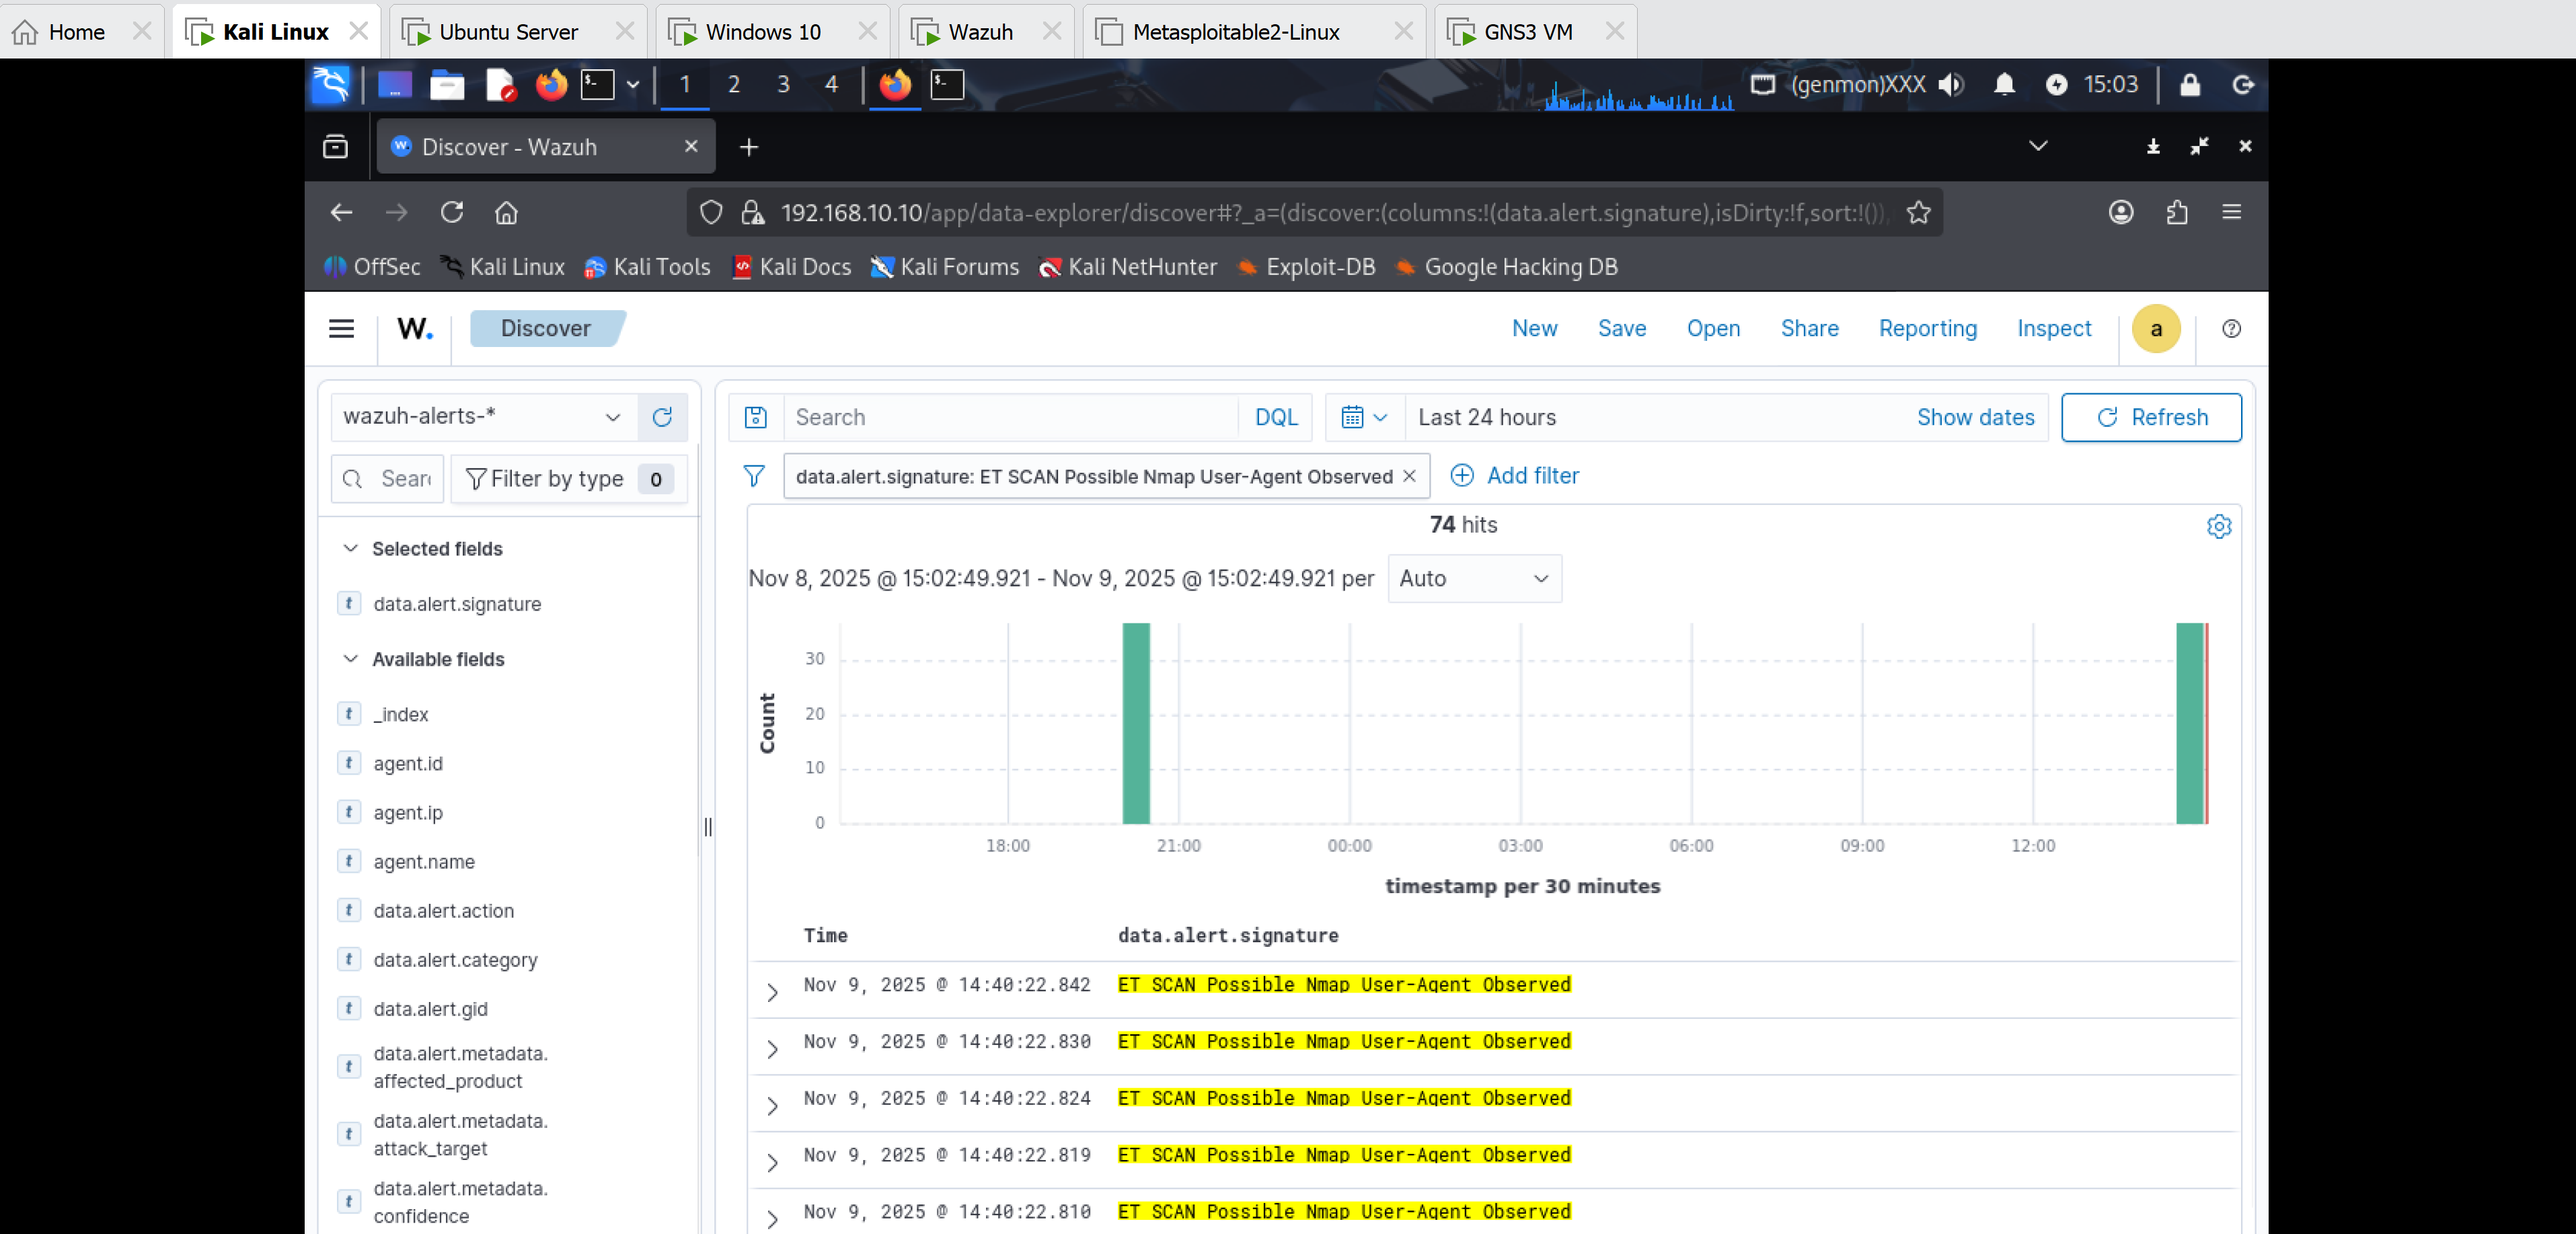Switch to the Metasploitable2-Linux tab
2576x1234 pixels.
pyautogui.click(x=1236, y=31)
